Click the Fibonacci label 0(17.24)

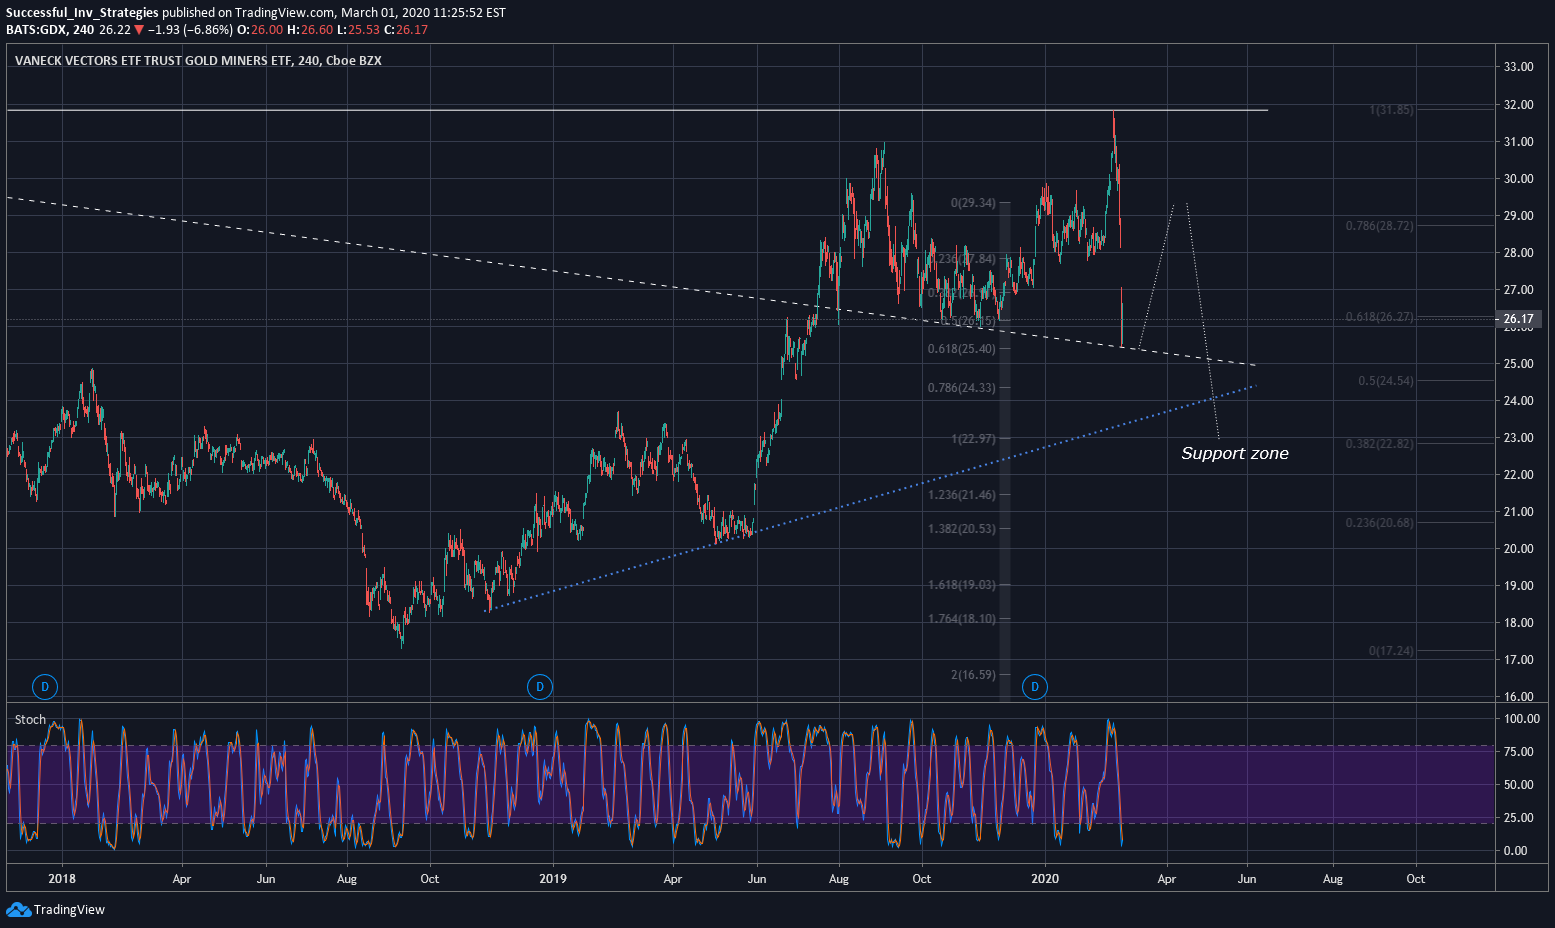(x=1392, y=651)
